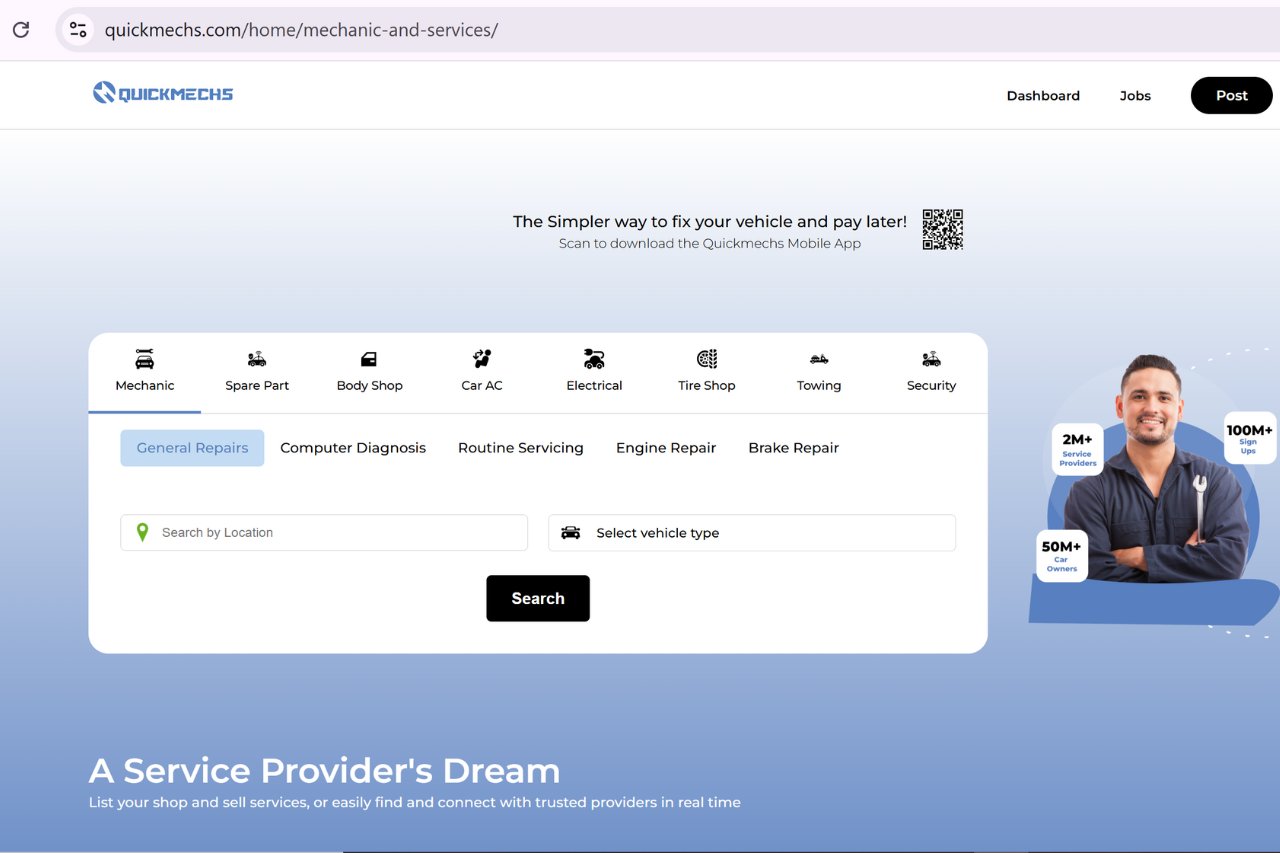Click the Post button in header
Screen dimensions: 1280x853
click(1232, 95)
